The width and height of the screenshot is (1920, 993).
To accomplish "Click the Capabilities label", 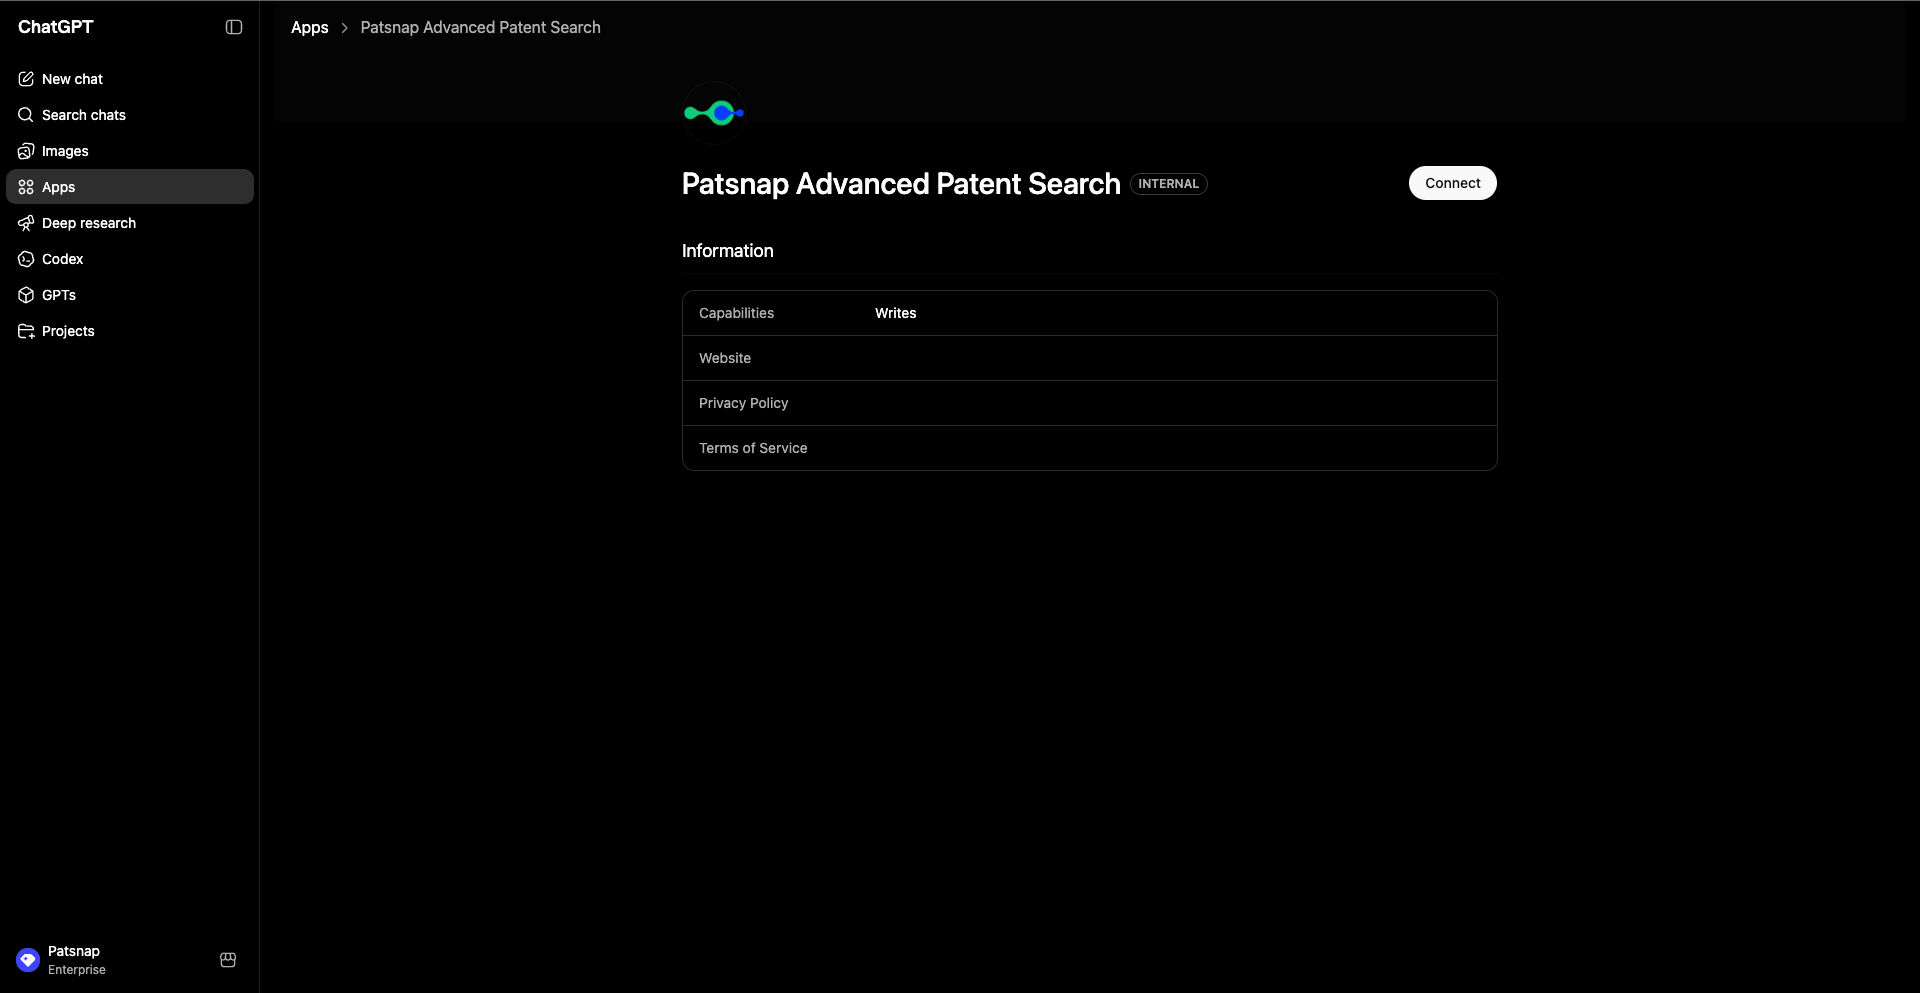I will coord(736,313).
